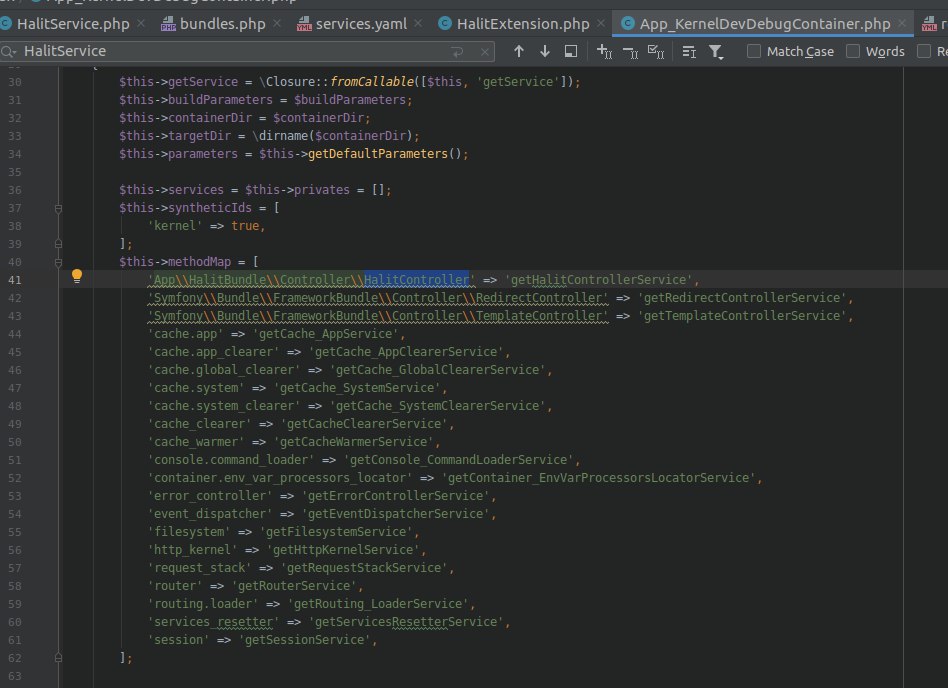Switch to the HalitExtension.php tab
Image resolution: width=948 pixels, height=688 pixels.
[514, 24]
